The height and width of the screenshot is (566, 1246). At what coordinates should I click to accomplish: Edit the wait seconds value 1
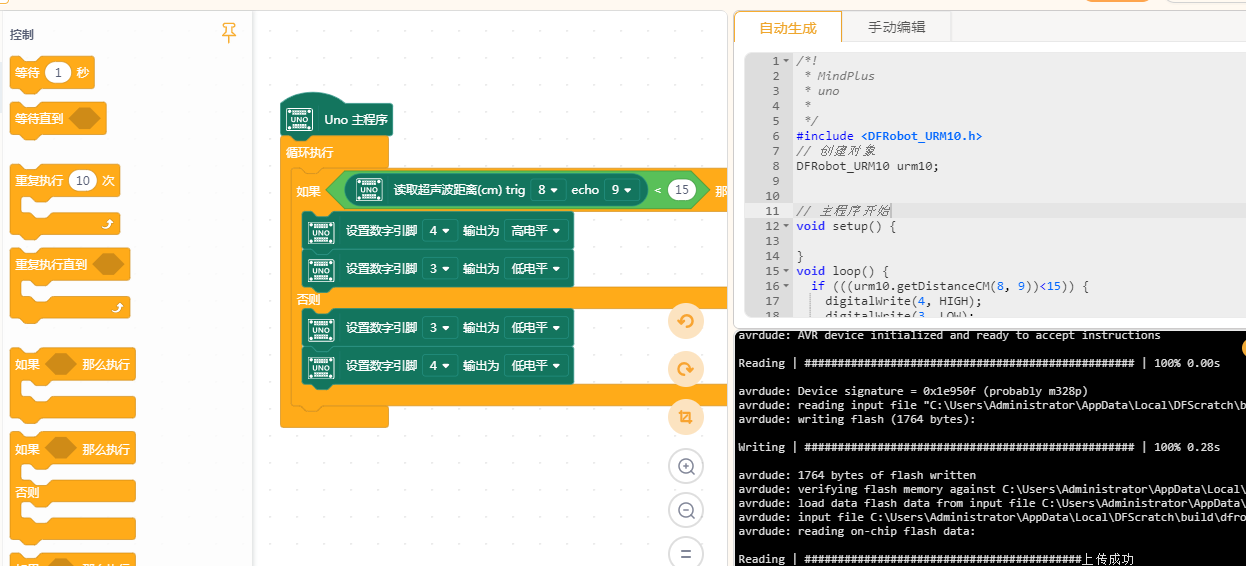tap(59, 73)
